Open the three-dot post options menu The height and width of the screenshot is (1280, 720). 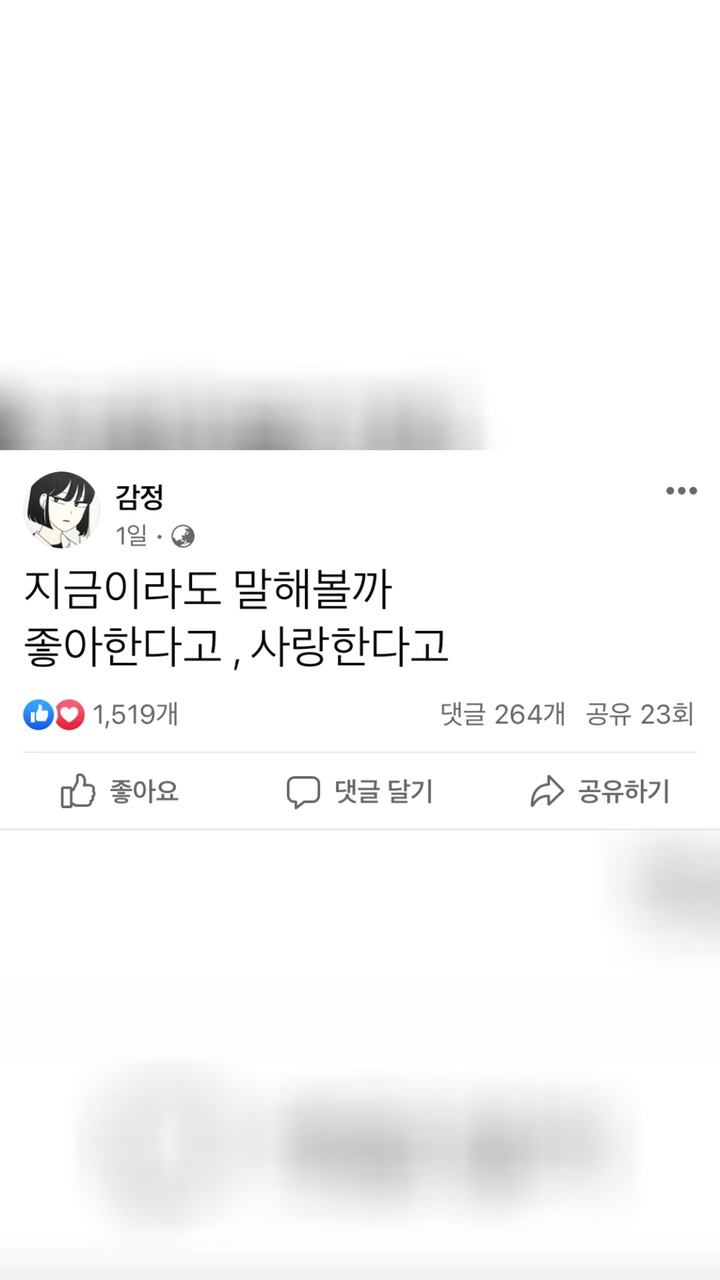tap(681, 491)
